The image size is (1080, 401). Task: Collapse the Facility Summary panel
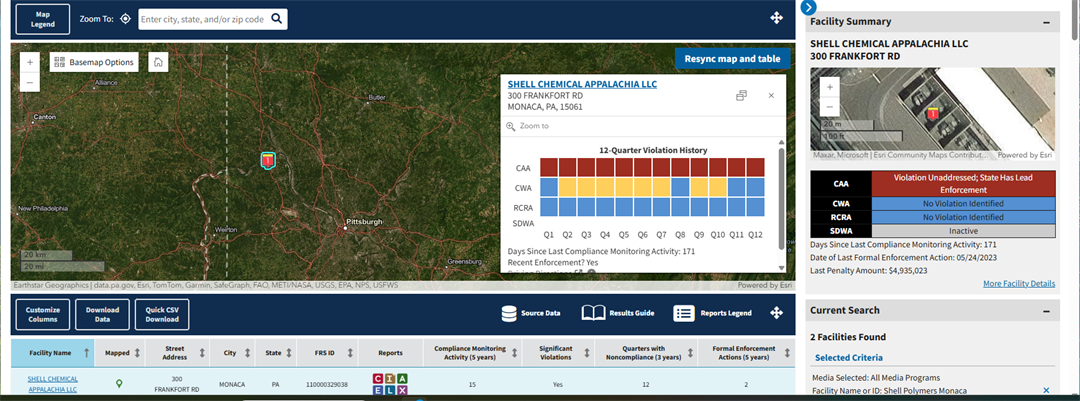1046,22
